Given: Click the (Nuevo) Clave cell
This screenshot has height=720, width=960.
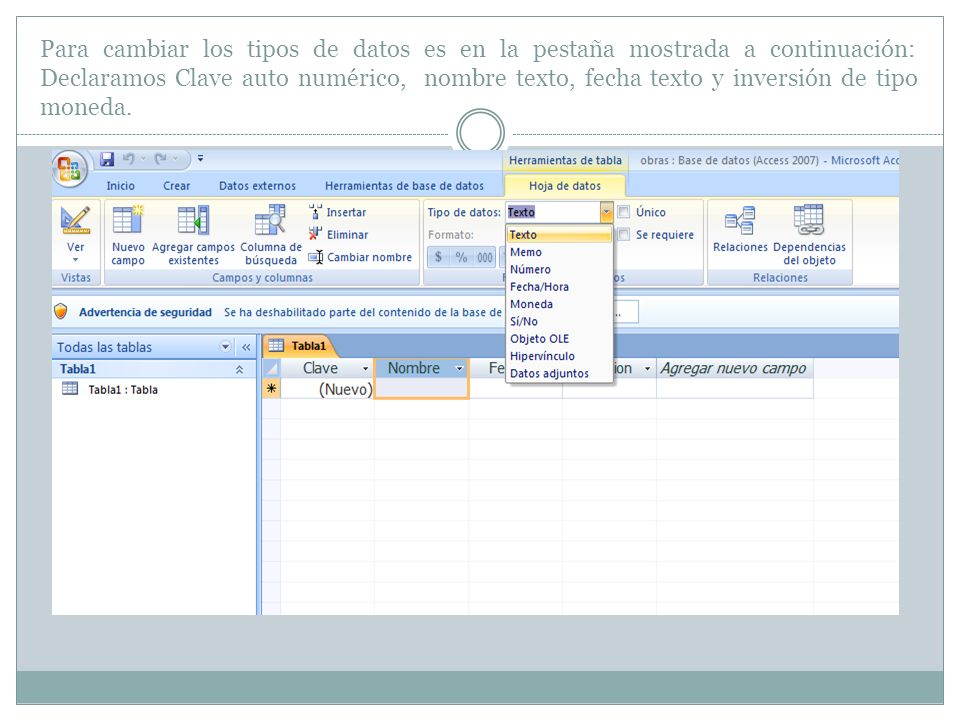Looking at the screenshot, I should [327, 389].
